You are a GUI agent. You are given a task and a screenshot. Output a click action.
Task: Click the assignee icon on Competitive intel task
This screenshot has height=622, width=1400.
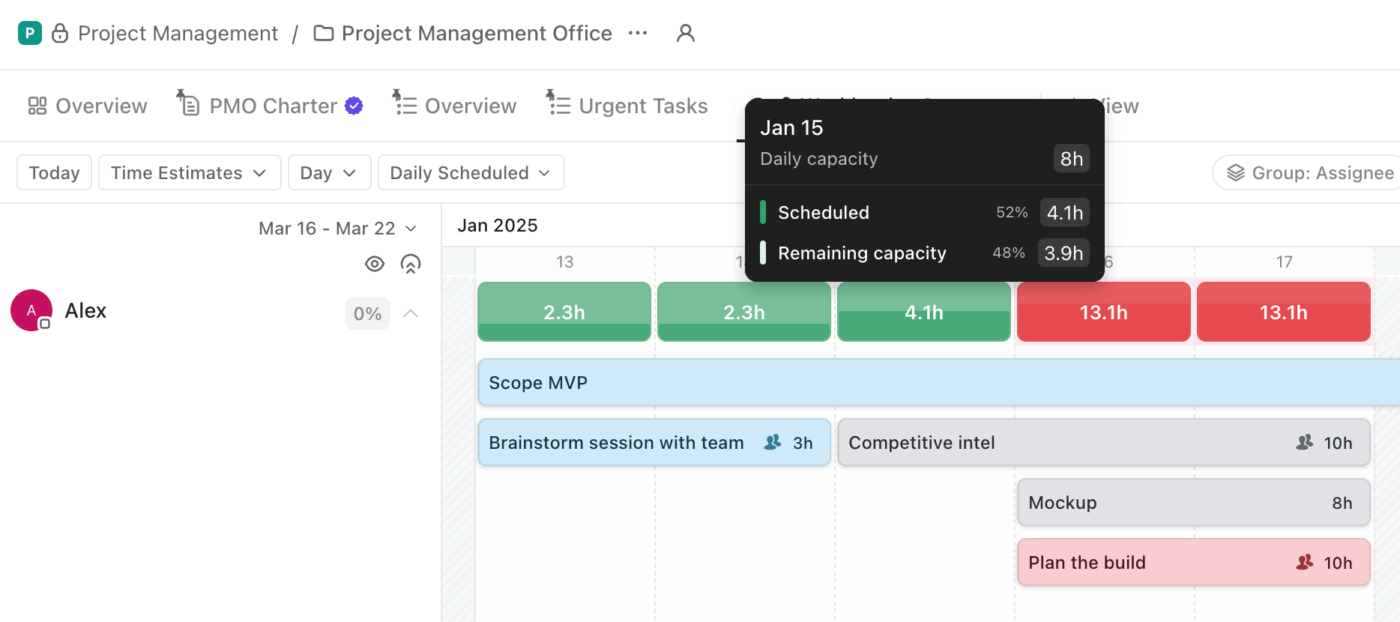click(x=1304, y=442)
